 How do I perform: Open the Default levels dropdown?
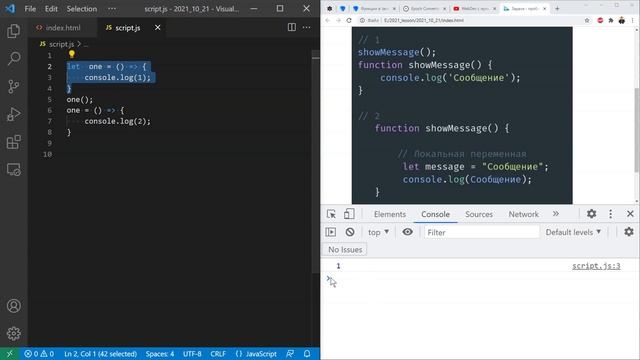point(573,232)
